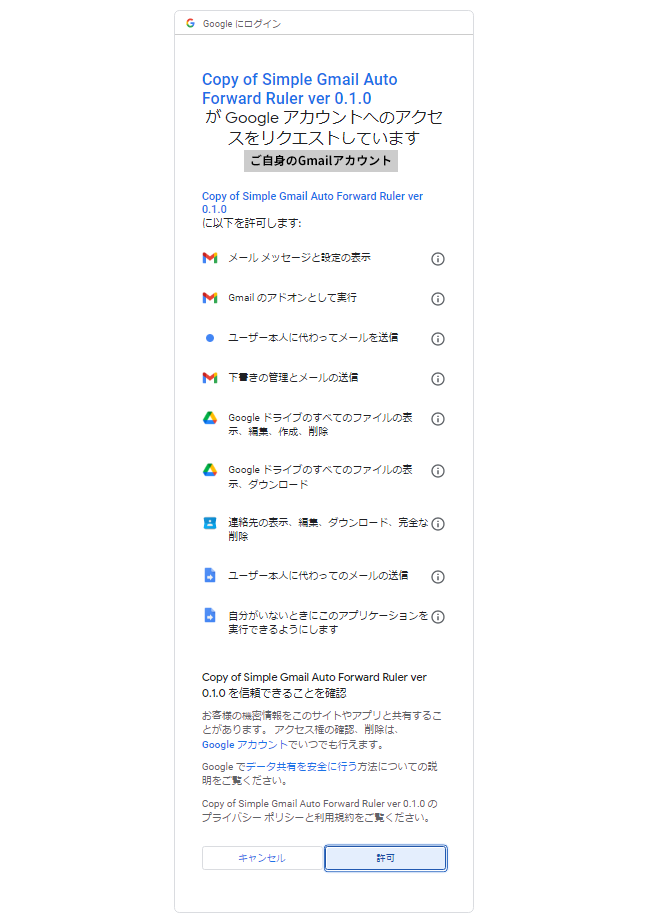
Task: Click the text 連絡先の表示、編集、ダウンロード、完全な削除
Action: 328,529
